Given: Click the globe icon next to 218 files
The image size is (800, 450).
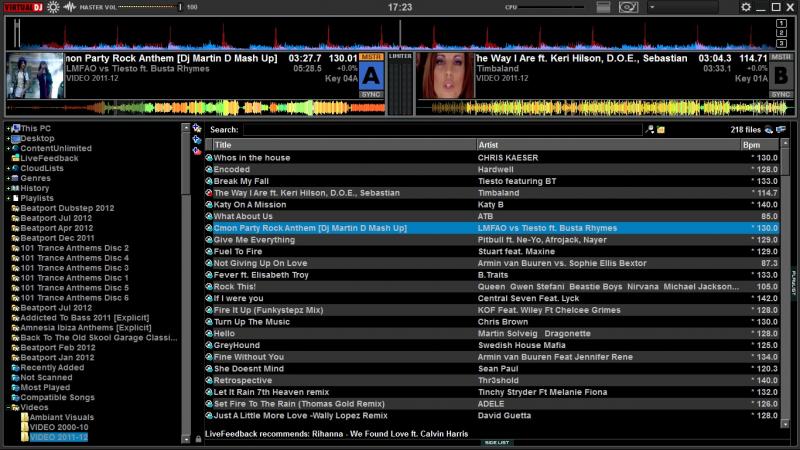Looking at the screenshot, I should click(769, 130).
